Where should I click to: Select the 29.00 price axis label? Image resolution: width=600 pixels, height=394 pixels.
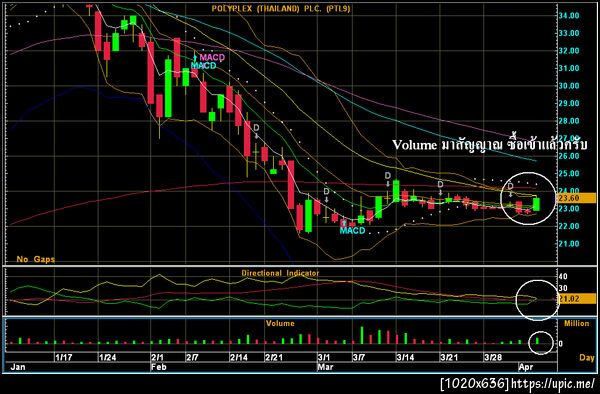[x=569, y=103]
